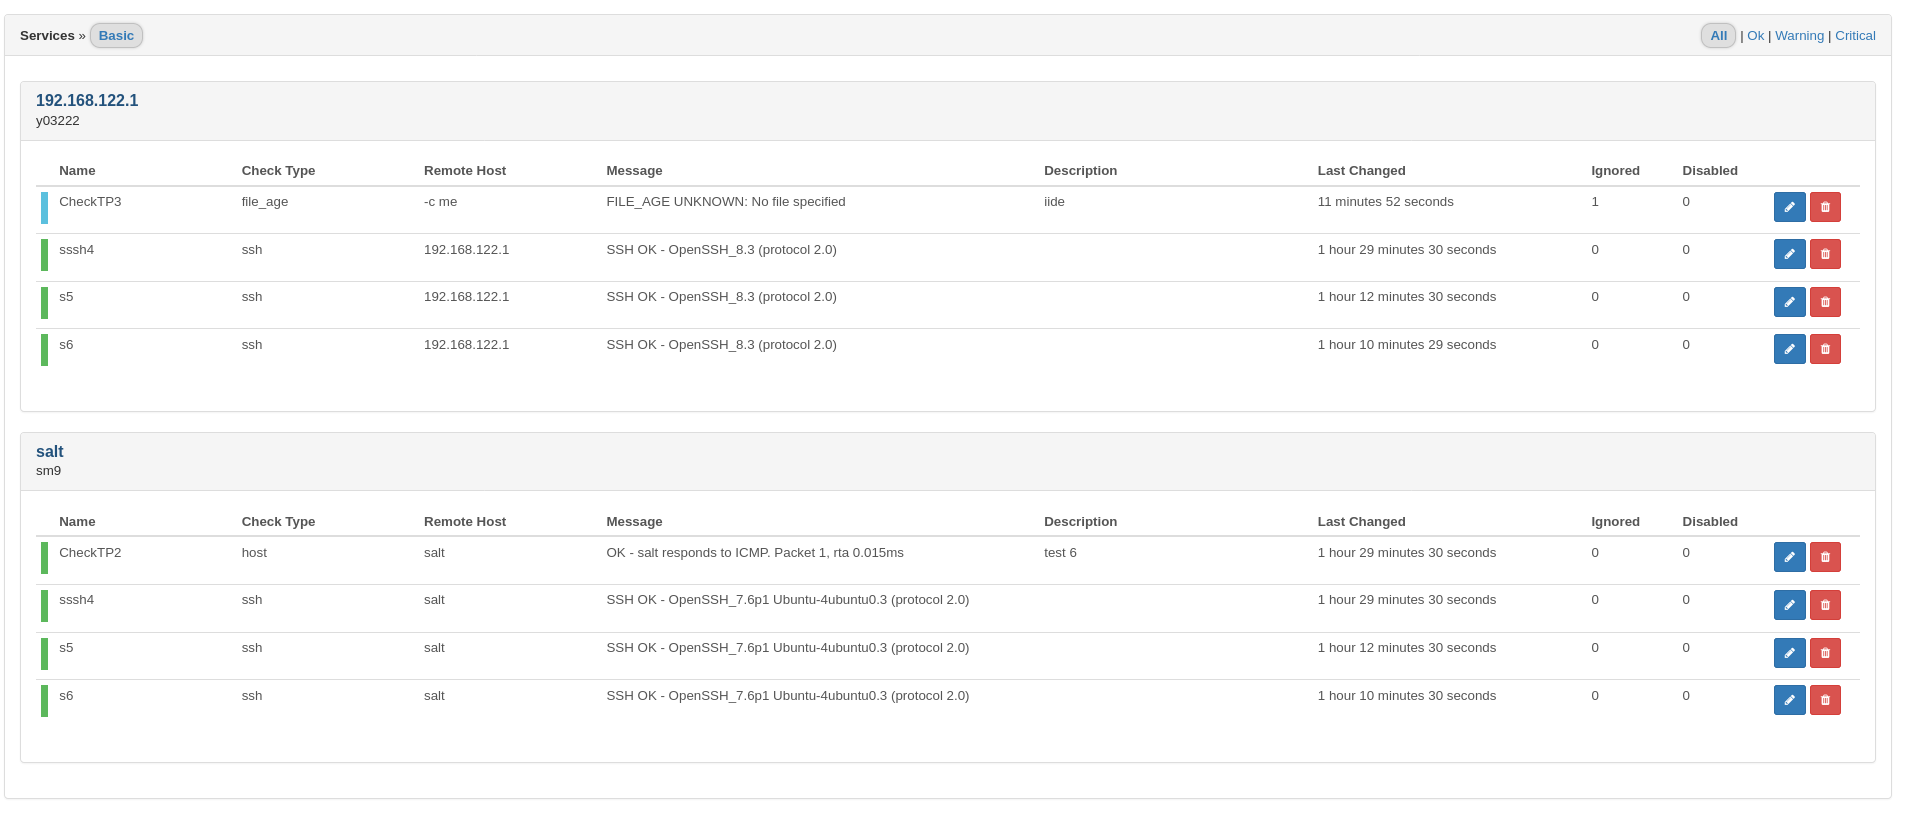This screenshot has width=1907, height=815.
Task: Open the salt host link
Action: (x=50, y=452)
